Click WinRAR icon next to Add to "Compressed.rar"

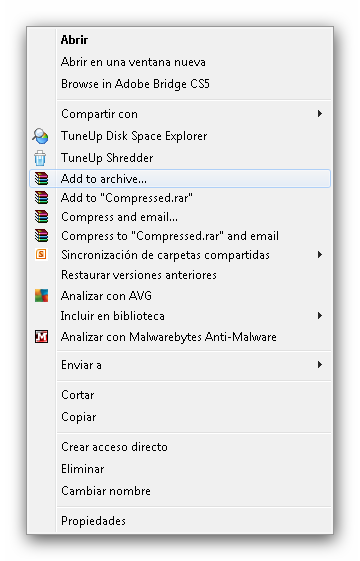coord(41,197)
